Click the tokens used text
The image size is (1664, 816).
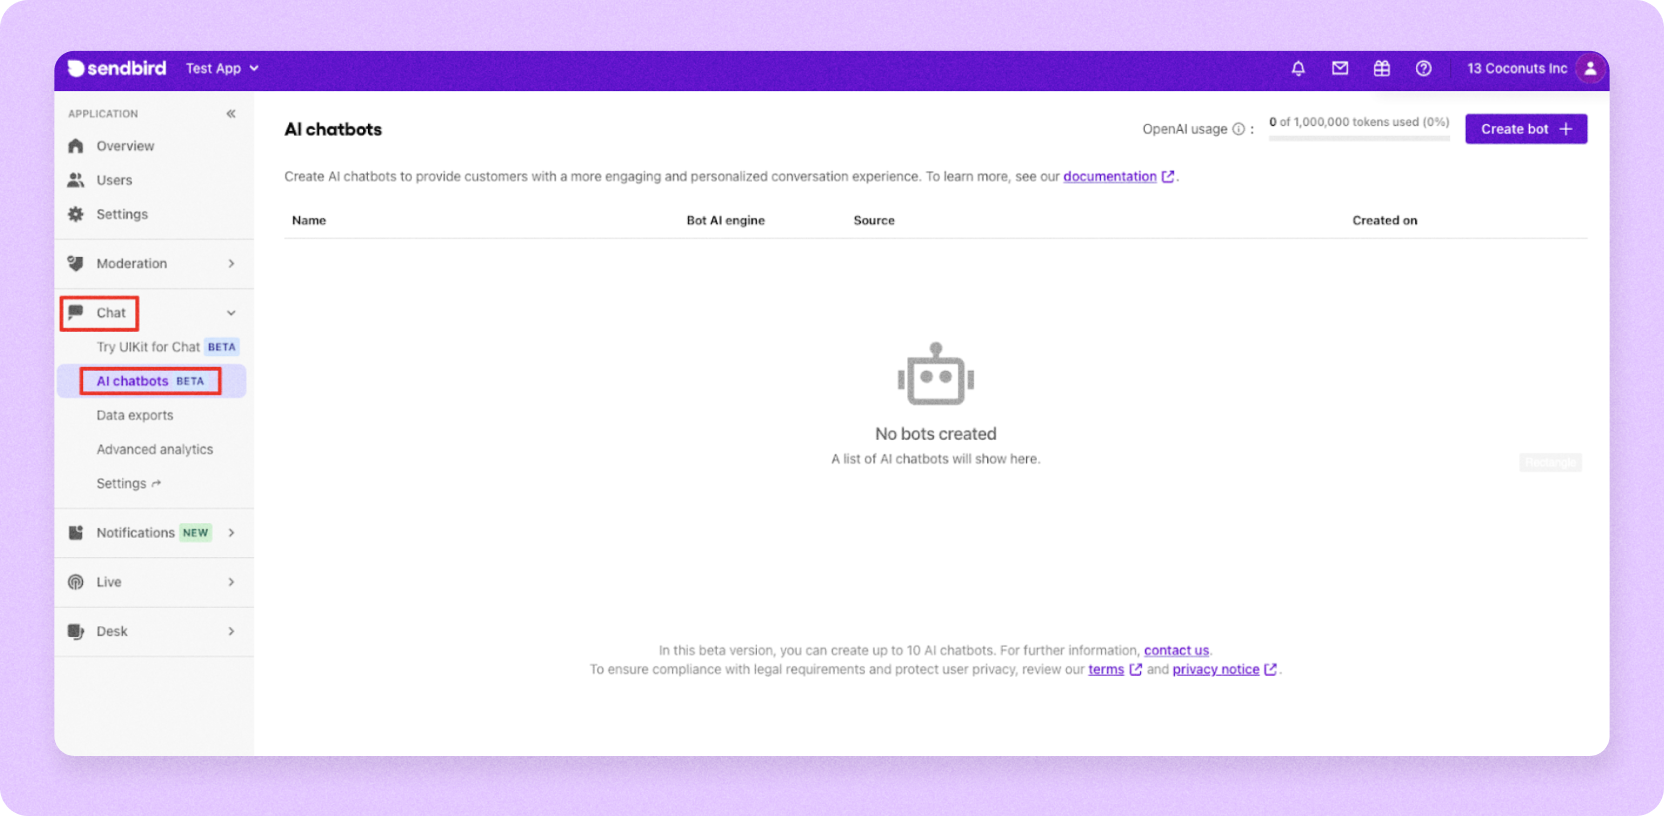[x=1359, y=122]
